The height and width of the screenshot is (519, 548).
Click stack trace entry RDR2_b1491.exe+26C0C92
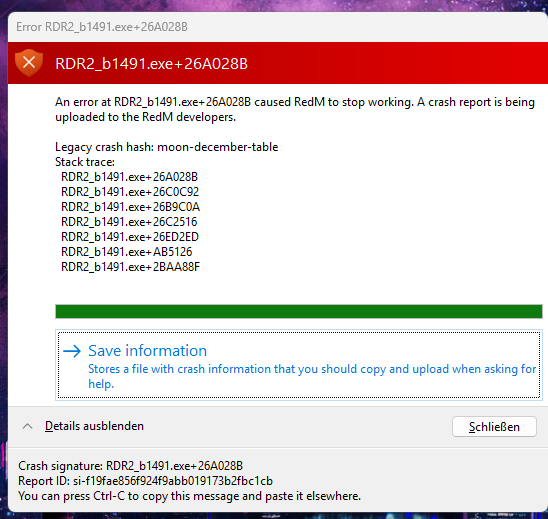130,192
